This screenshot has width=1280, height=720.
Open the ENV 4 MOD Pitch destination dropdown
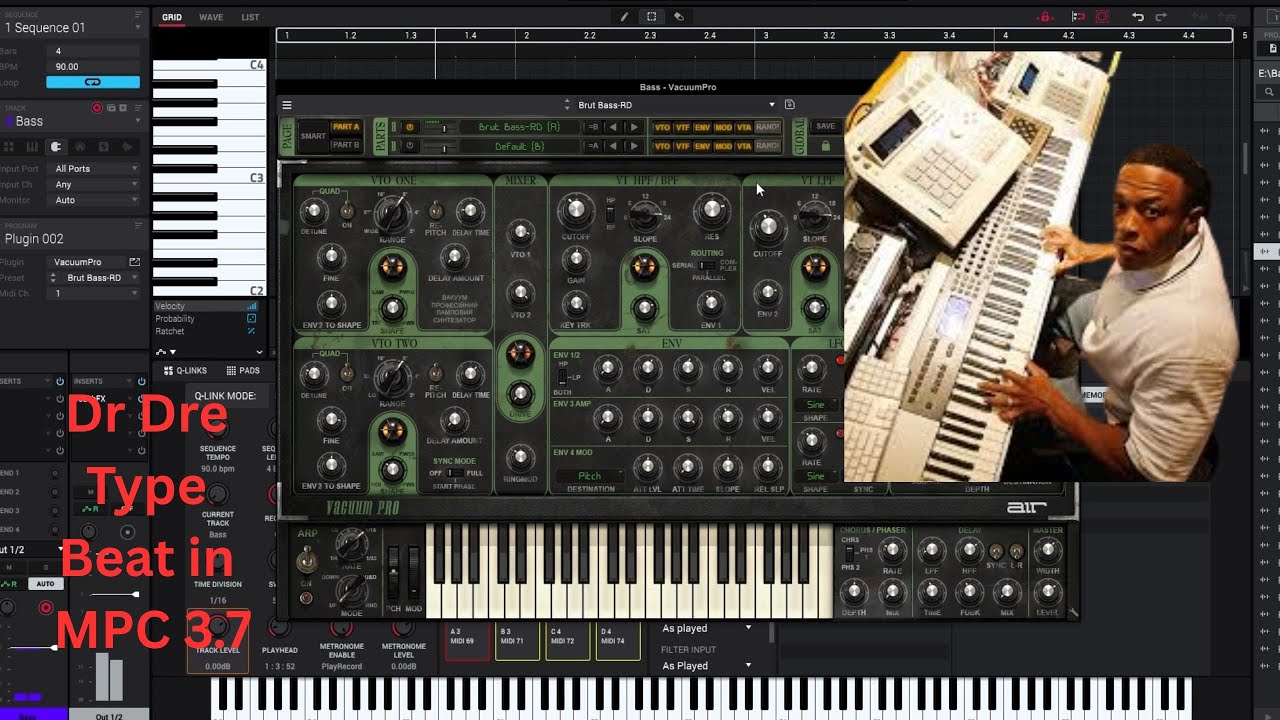coord(590,476)
